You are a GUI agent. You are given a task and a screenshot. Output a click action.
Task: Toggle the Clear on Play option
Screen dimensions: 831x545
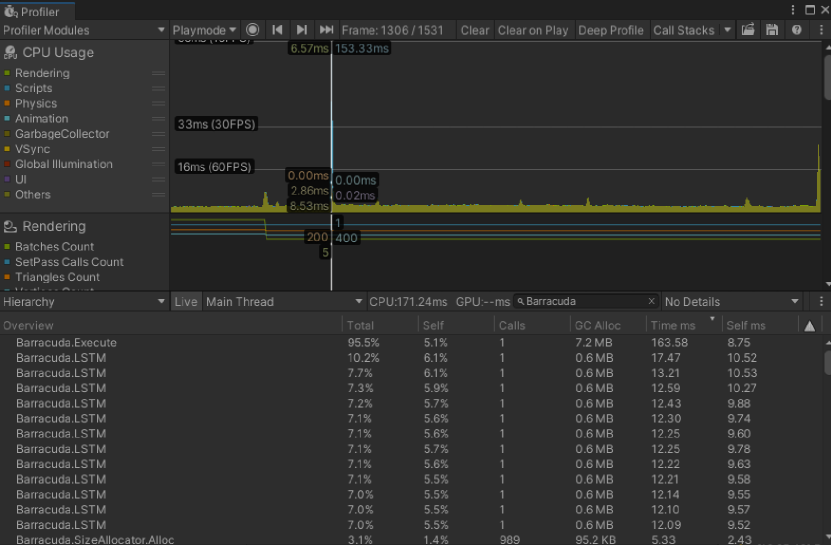pos(533,30)
